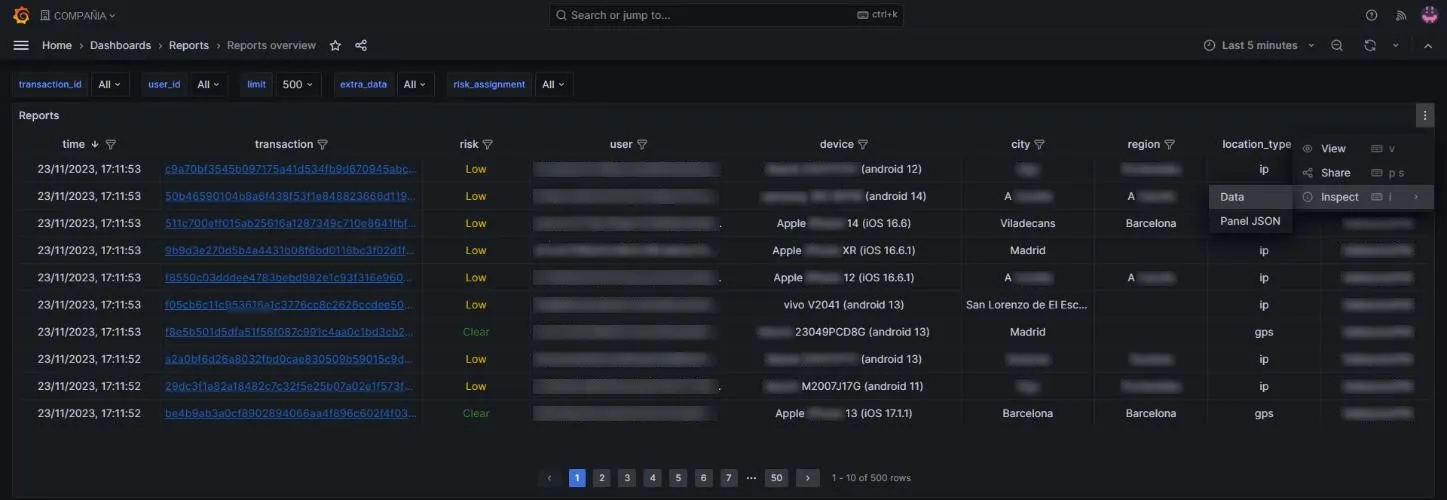
Task: Open the user profile avatar
Action: pyautogui.click(x=1428, y=15)
